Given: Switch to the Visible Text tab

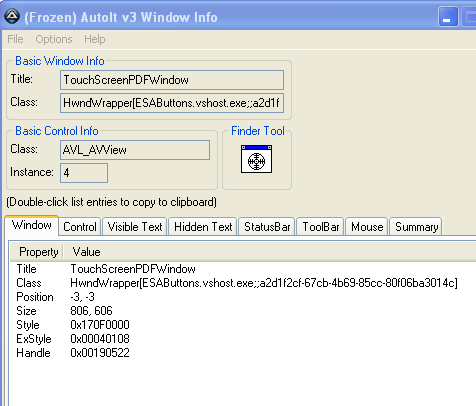Looking at the screenshot, I should click(x=135, y=227).
